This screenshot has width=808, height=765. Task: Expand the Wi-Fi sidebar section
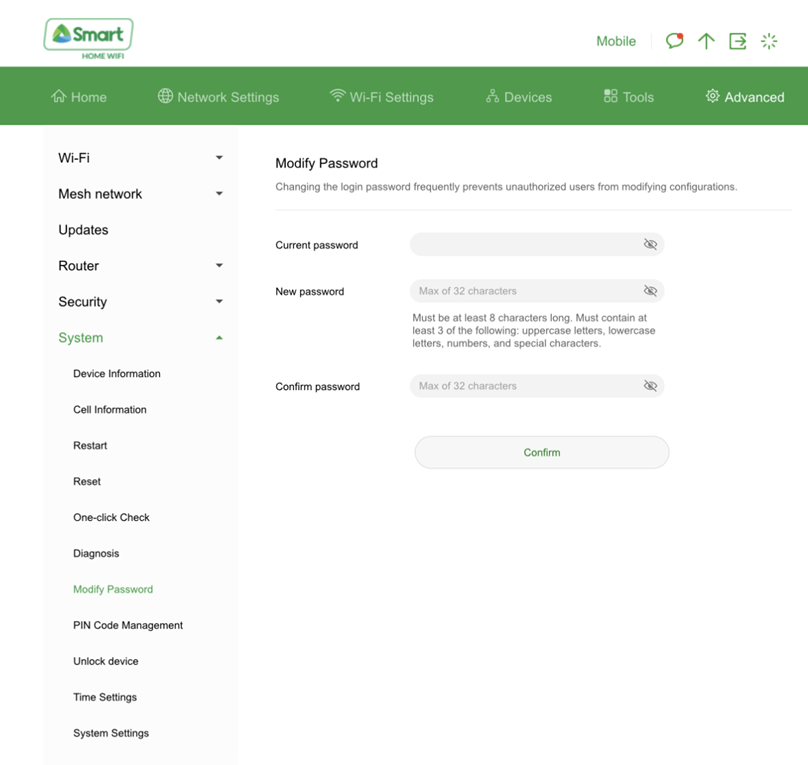tap(219, 158)
